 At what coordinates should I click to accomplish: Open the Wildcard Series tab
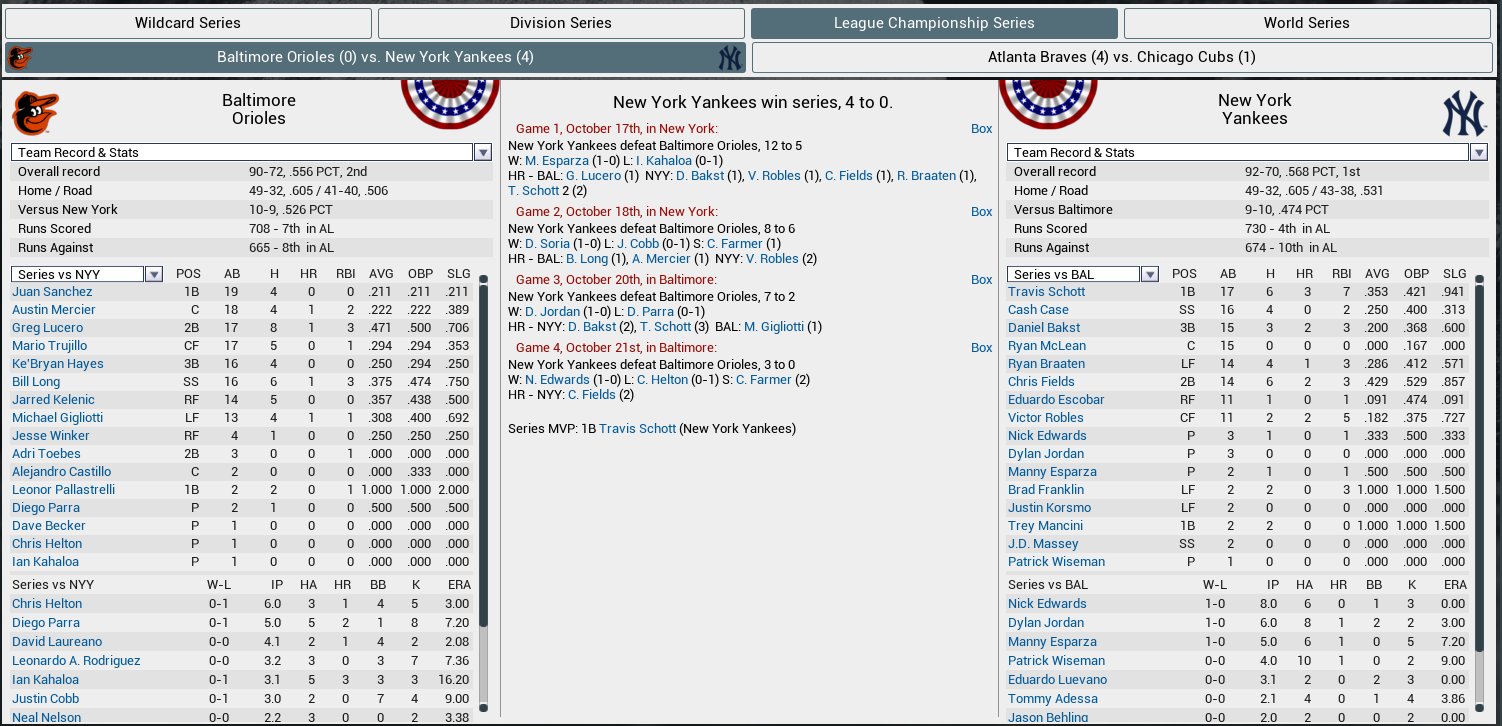coord(188,23)
